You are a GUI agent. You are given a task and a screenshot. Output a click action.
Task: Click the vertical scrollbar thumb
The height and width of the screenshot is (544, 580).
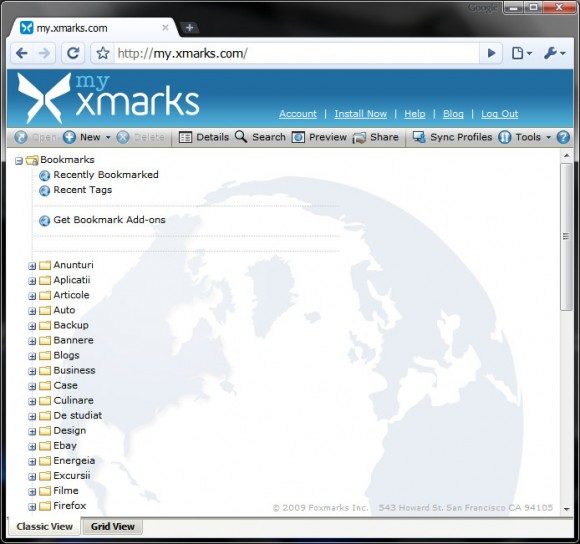[566, 237]
